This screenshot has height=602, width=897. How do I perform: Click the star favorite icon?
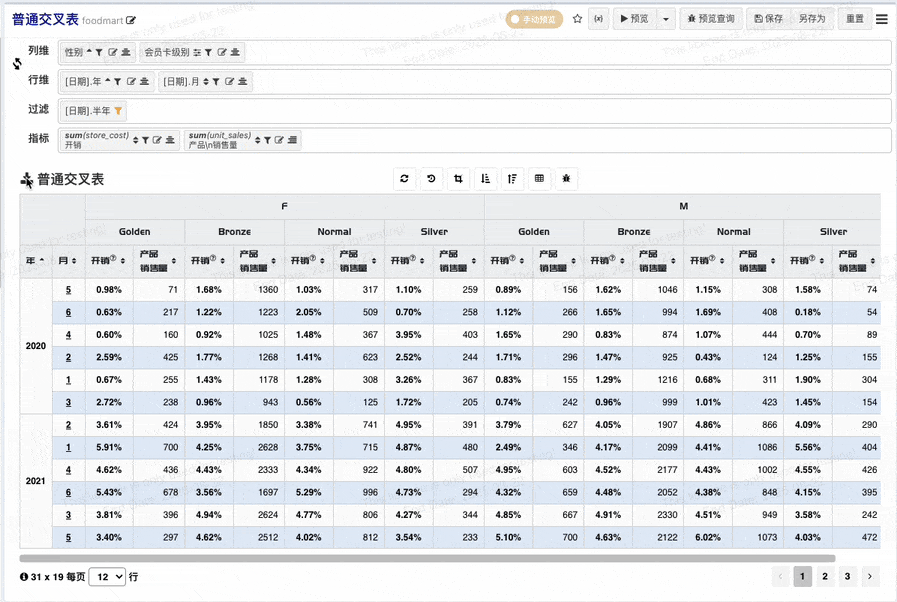click(577, 19)
